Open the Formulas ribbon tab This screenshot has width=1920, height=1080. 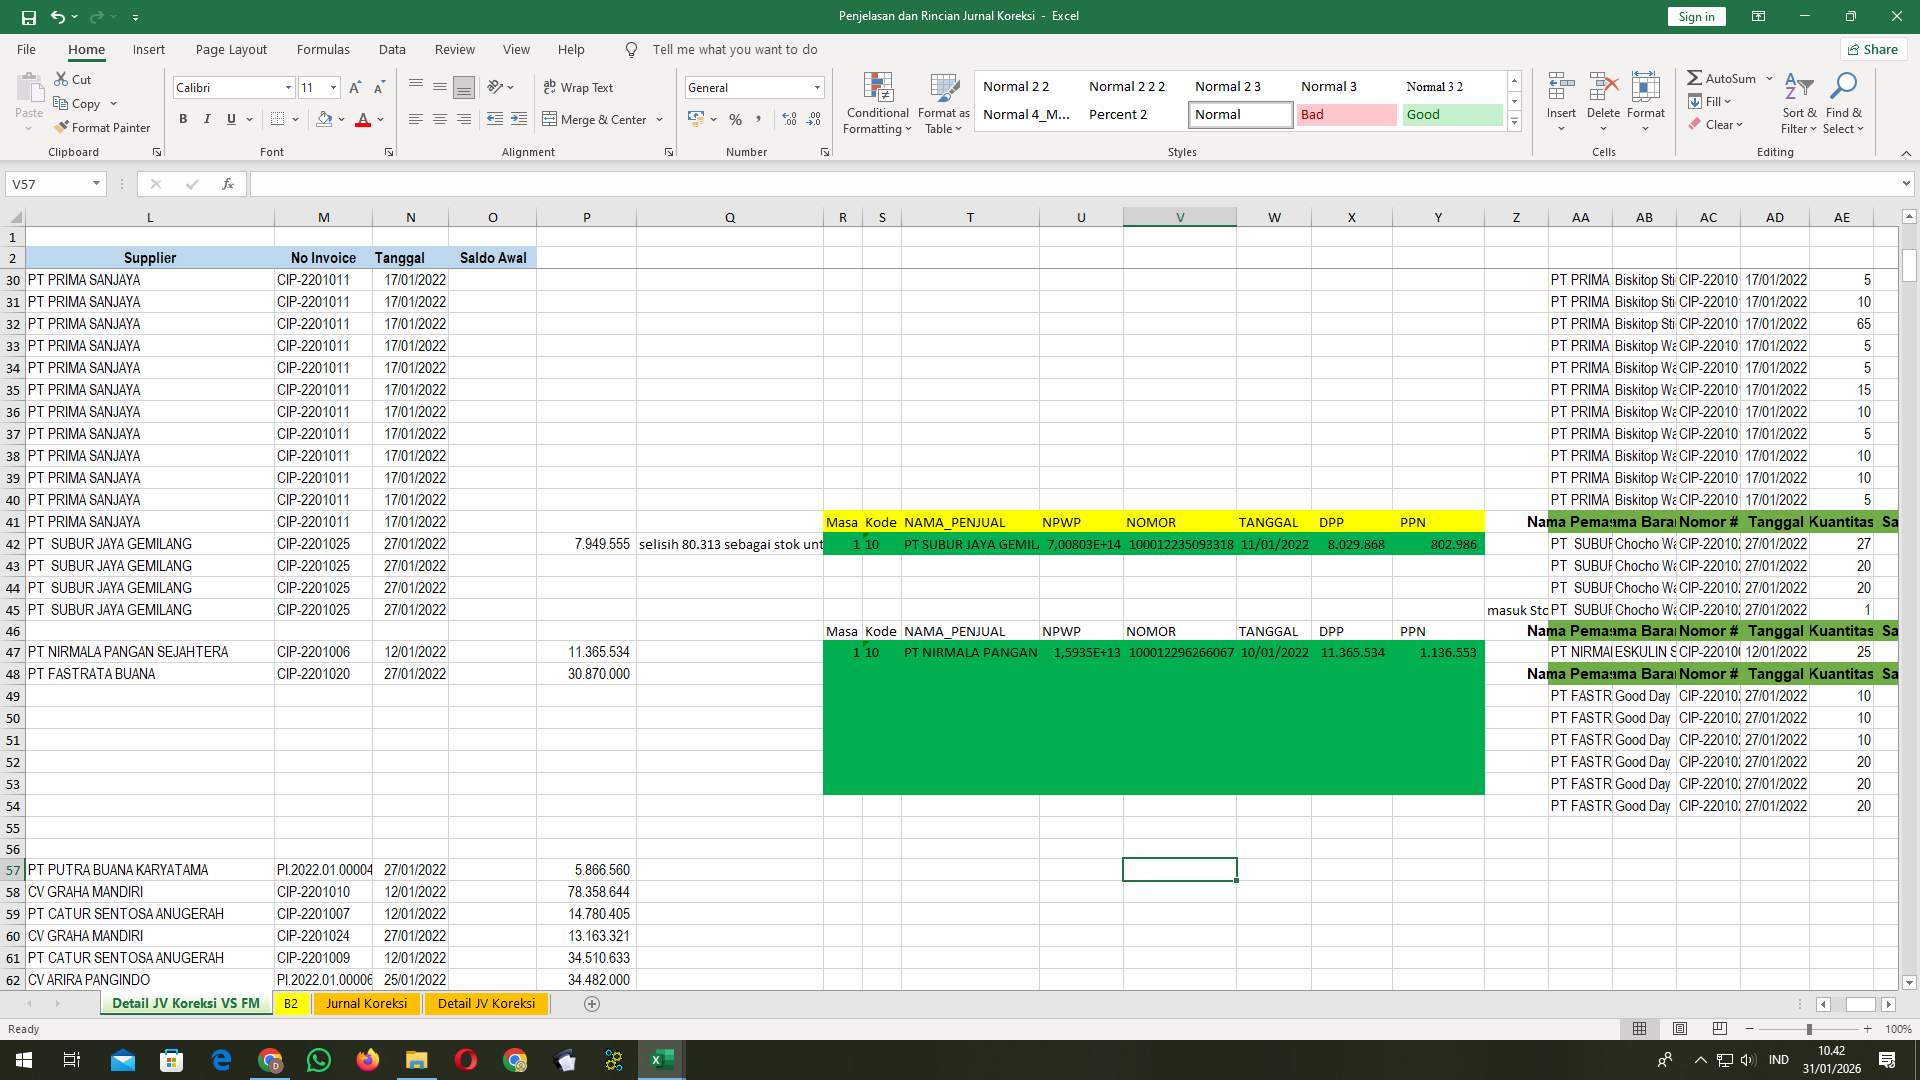[x=323, y=49]
